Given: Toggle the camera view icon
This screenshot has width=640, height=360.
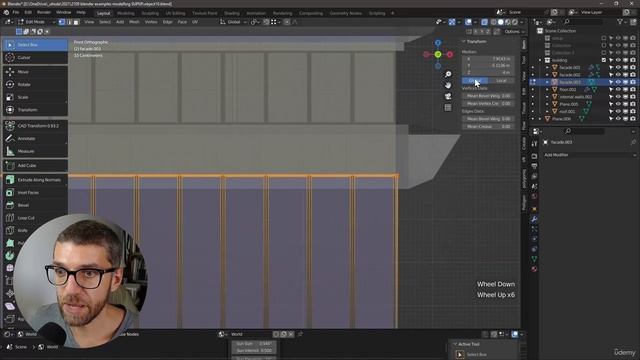Looking at the screenshot, I should click(448, 96).
